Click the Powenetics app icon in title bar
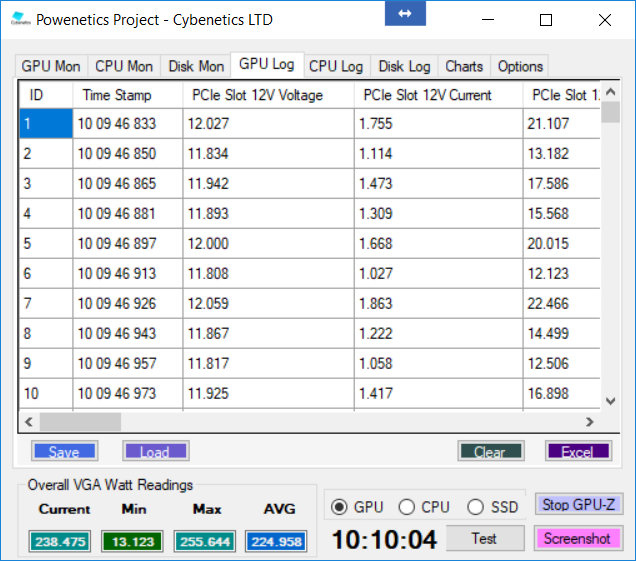 click(20, 19)
